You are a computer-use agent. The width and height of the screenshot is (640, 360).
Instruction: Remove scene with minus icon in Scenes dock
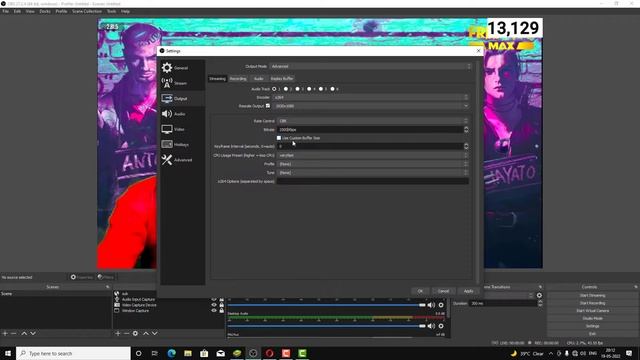13,333
